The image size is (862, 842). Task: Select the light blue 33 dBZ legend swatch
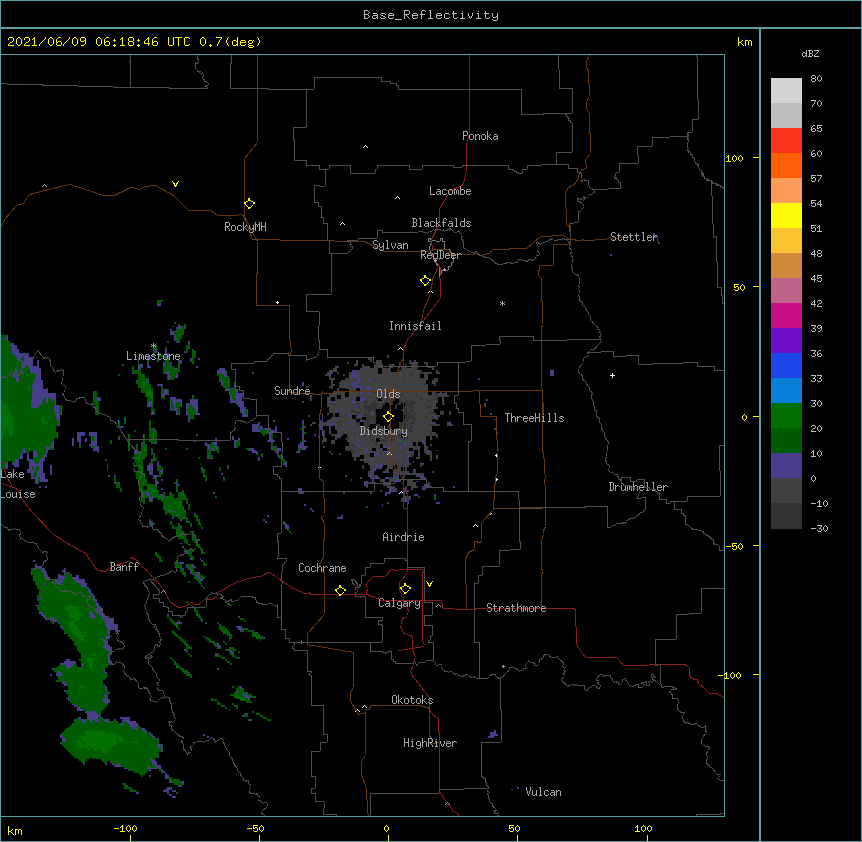tap(786, 390)
